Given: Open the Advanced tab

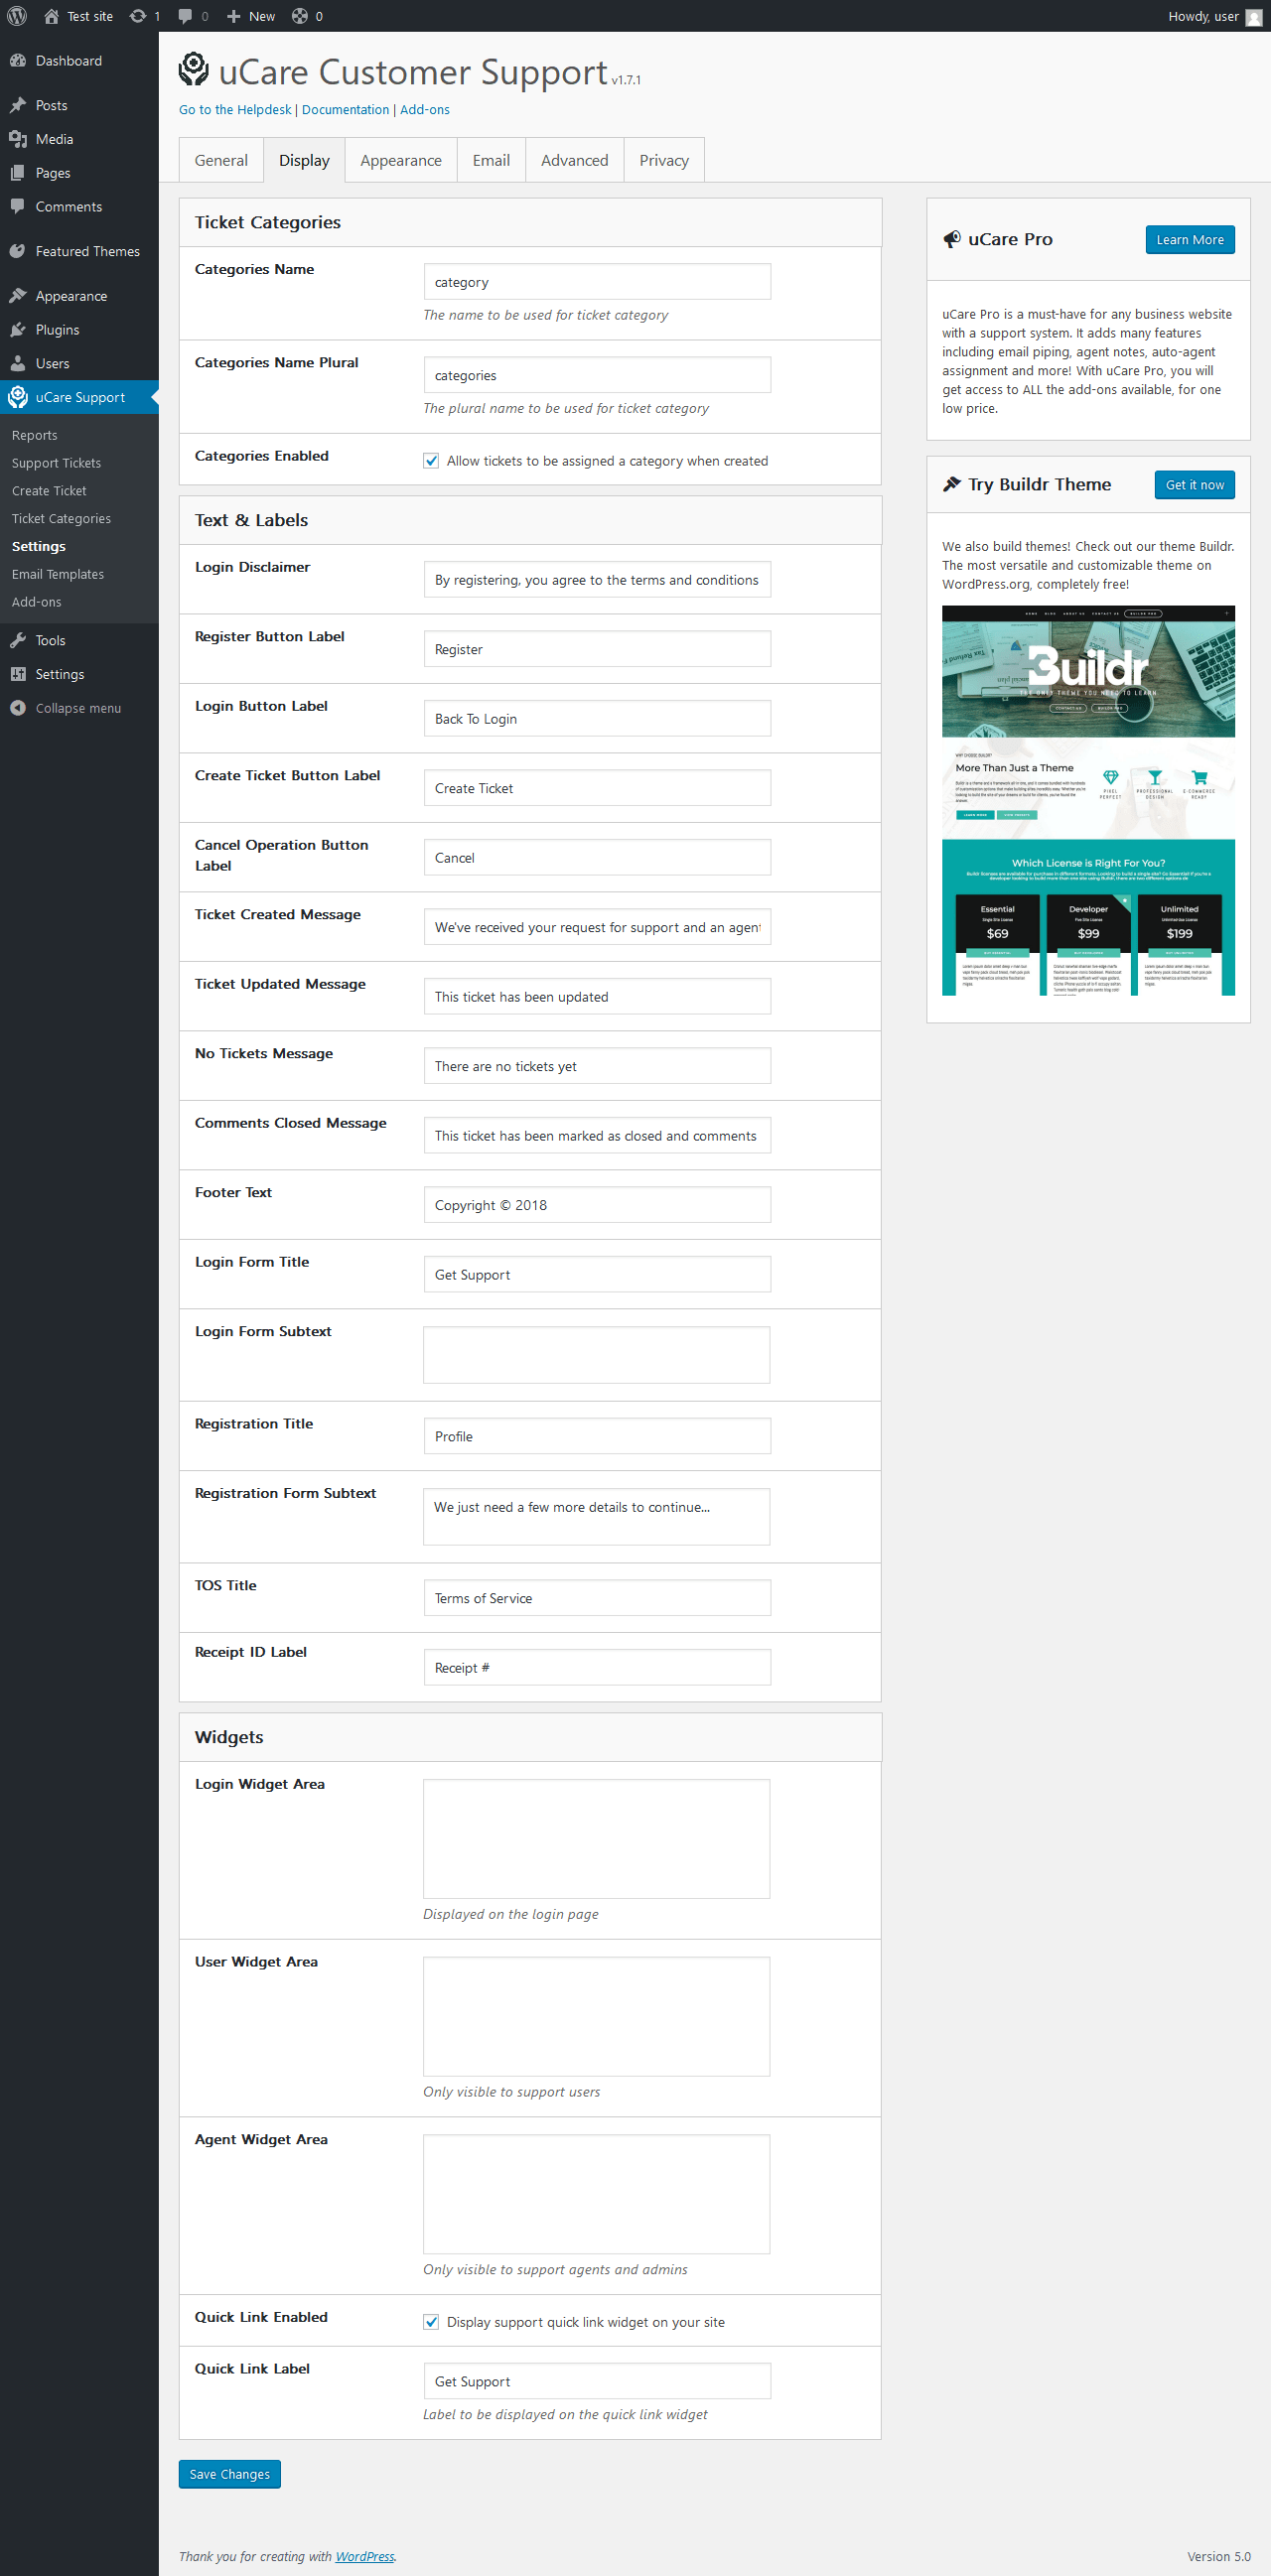Looking at the screenshot, I should [575, 160].
